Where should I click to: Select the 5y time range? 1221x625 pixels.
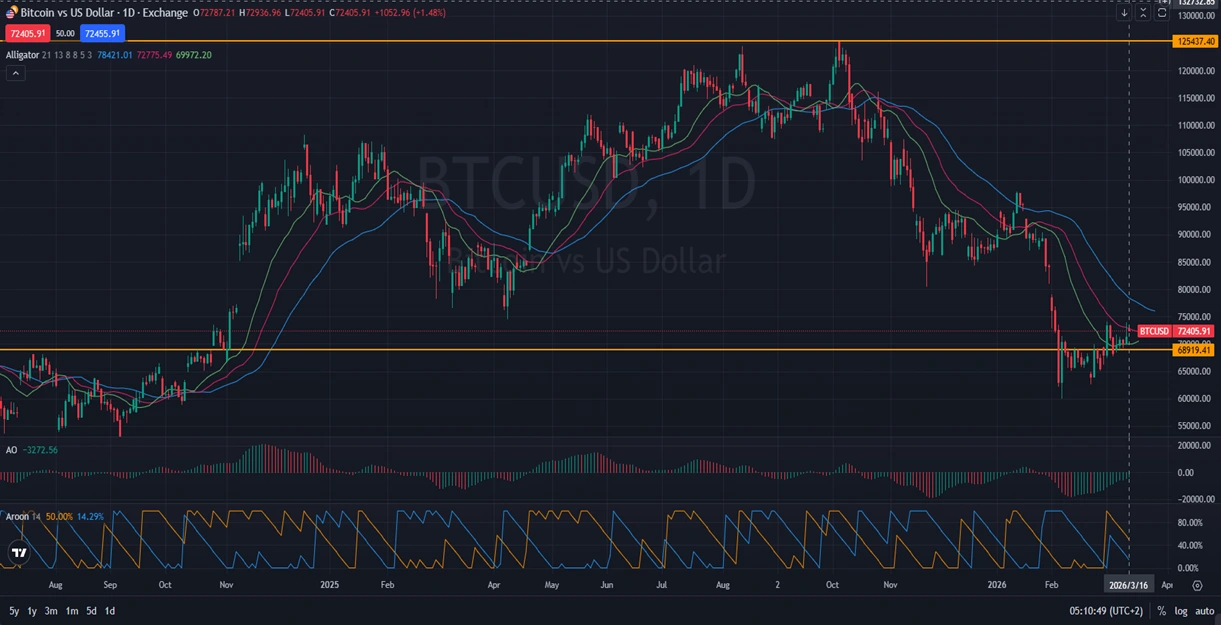click(14, 611)
